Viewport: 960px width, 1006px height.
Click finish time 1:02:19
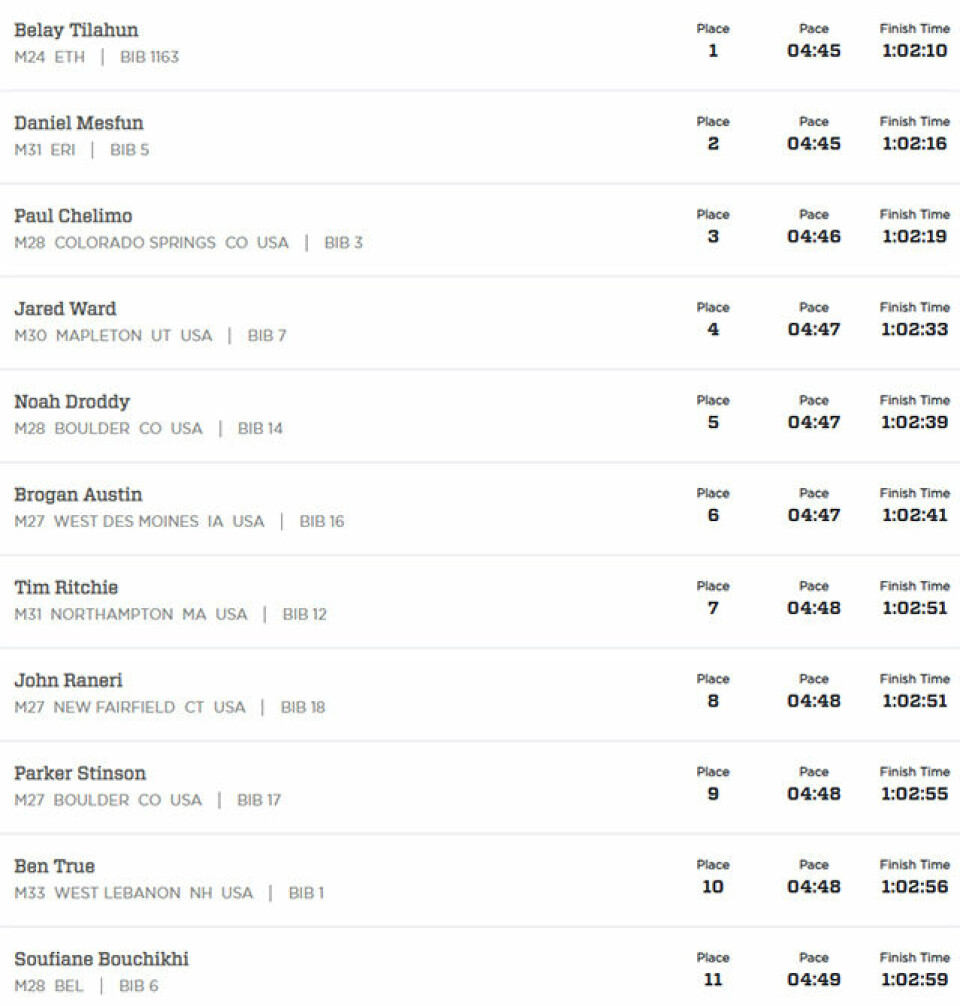click(914, 237)
